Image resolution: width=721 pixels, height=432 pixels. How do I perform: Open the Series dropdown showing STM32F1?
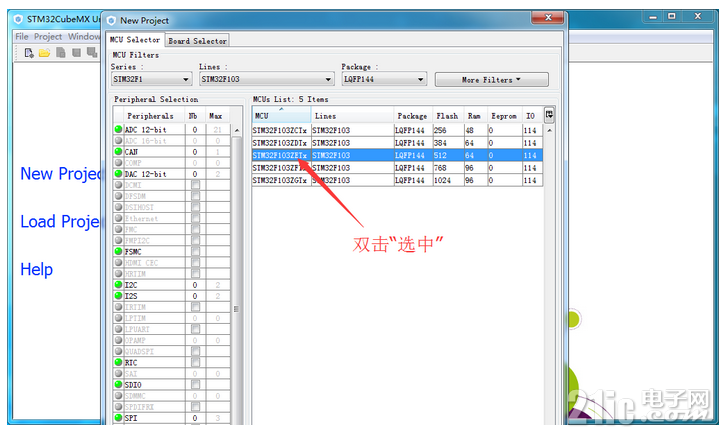pos(151,79)
